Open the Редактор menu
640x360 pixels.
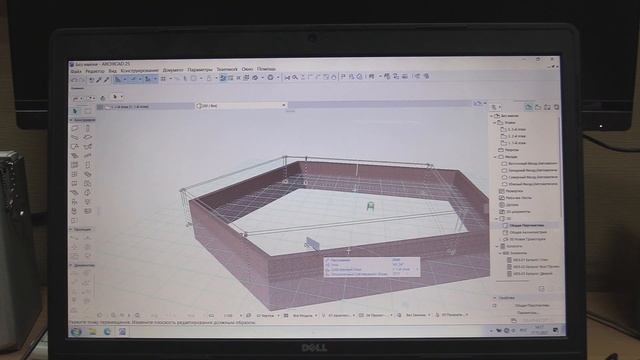[95, 71]
